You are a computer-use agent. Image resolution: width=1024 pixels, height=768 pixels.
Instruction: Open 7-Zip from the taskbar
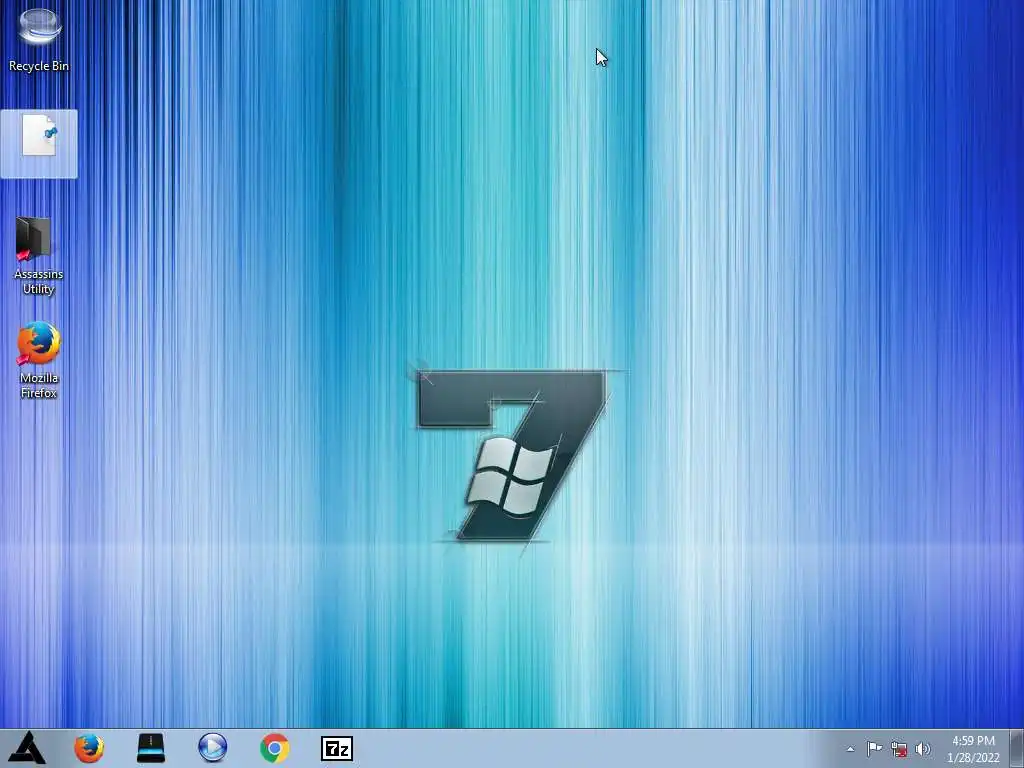pos(337,748)
